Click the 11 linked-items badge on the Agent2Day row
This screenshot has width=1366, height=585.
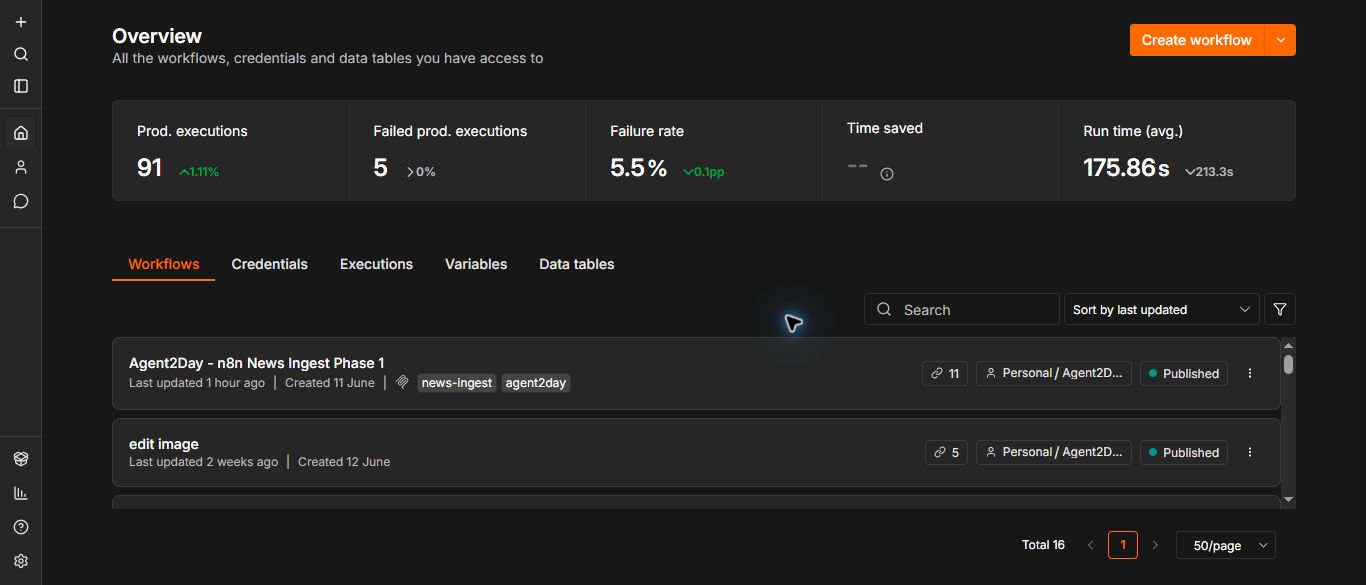click(945, 373)
